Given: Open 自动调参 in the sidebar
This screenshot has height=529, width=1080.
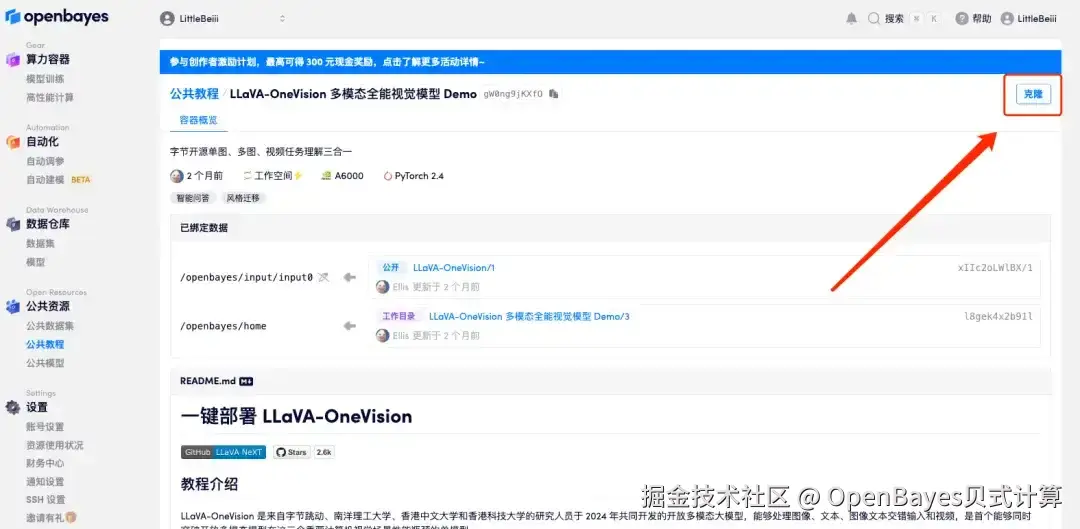Looking at the screenshot, I should 45,160.
